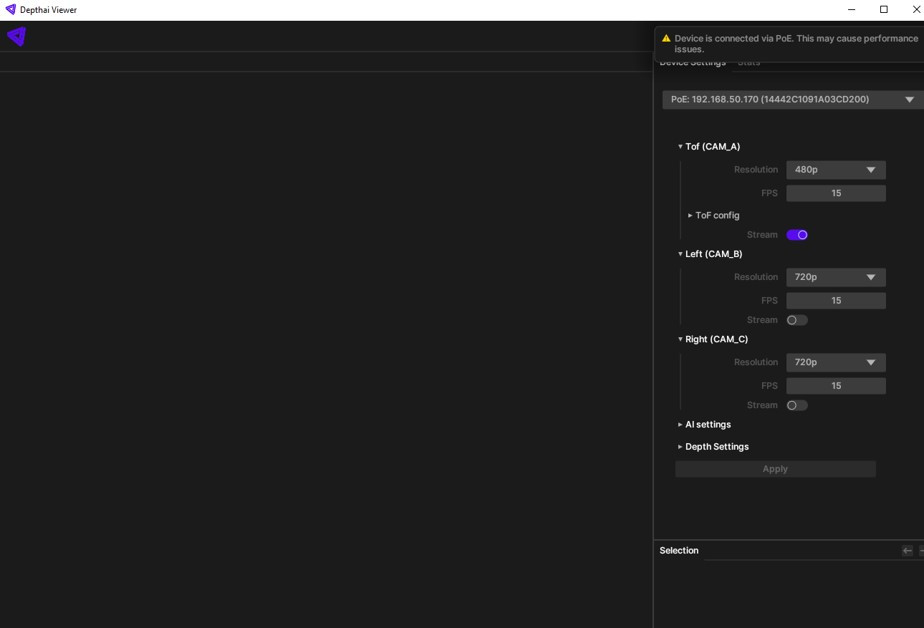Click the Left (CAM_B) FPS field
924x628 pixels.
click(835, 300)
